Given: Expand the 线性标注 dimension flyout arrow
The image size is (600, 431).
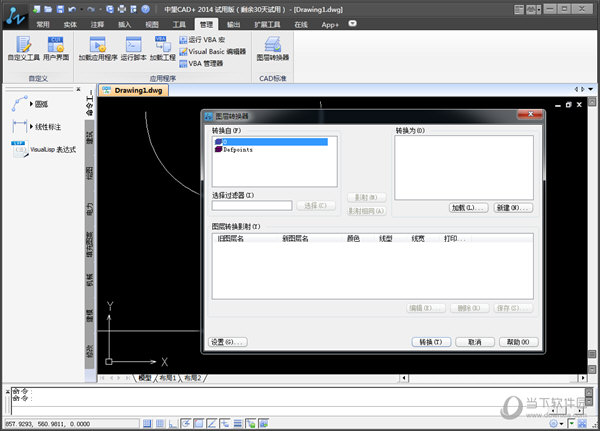Looking at the screenshot, I should click(31, 127).
